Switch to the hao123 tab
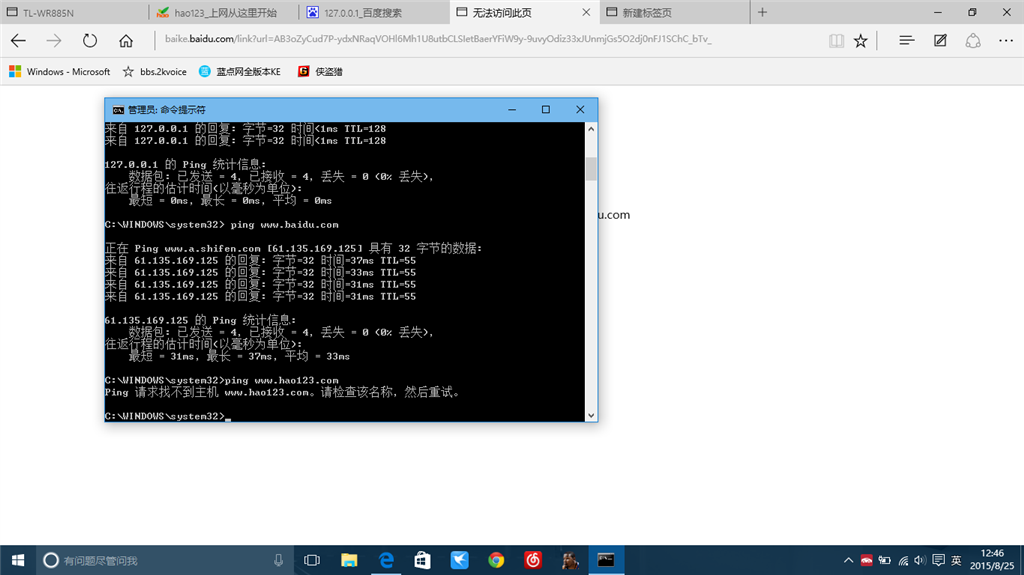Image resolution: width=1024 pixels, height=575 pixels. (225, 12)
